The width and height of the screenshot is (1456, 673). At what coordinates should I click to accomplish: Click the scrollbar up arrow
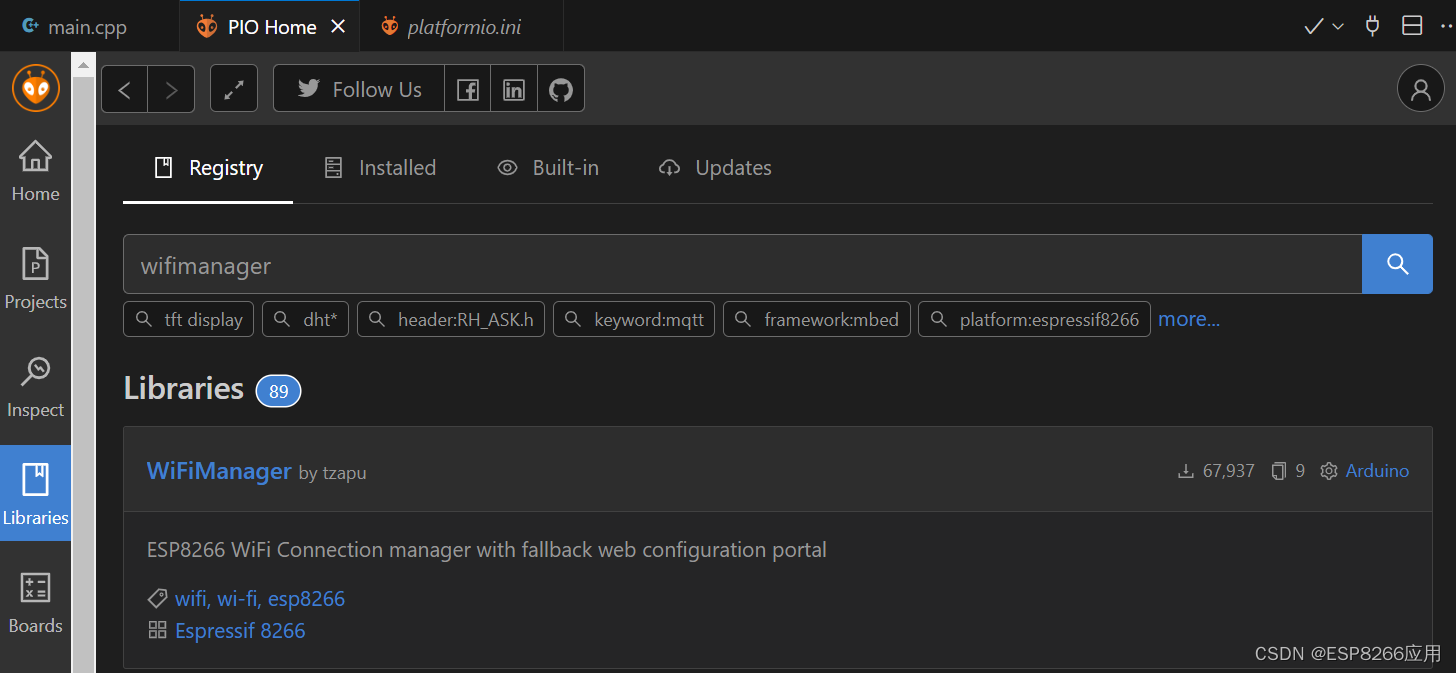tap(84, 64)
